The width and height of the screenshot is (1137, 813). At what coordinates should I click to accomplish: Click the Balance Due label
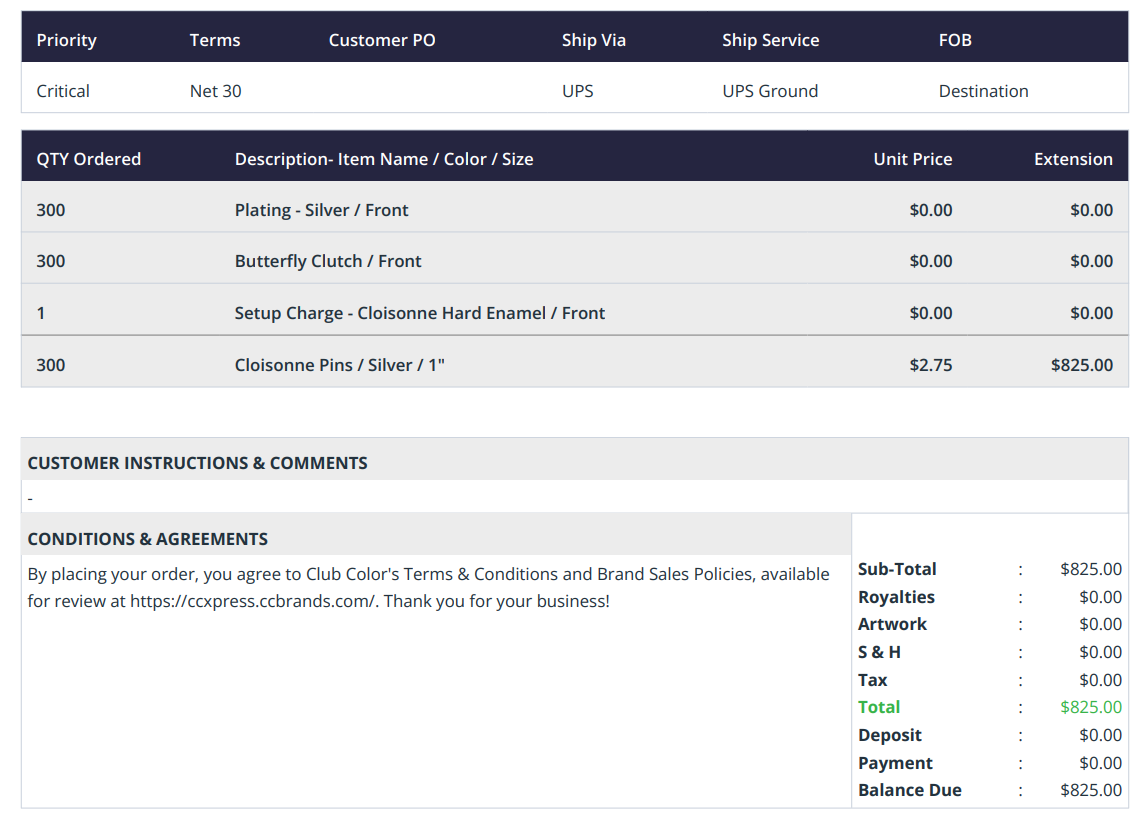(x=910, y=791)
